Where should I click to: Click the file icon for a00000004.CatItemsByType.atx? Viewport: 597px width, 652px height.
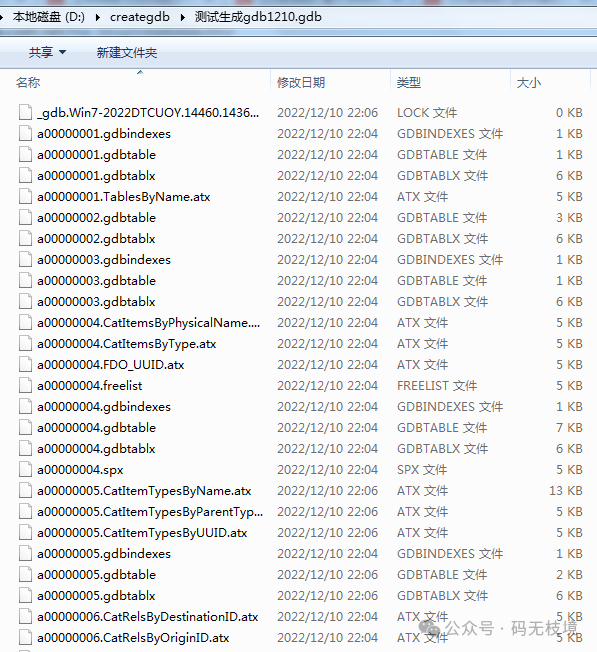(x=25, y=343)
